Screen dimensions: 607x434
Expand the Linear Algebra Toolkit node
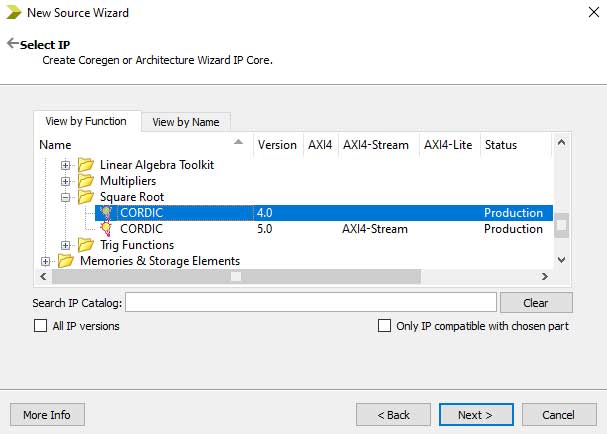pos(66,165)
